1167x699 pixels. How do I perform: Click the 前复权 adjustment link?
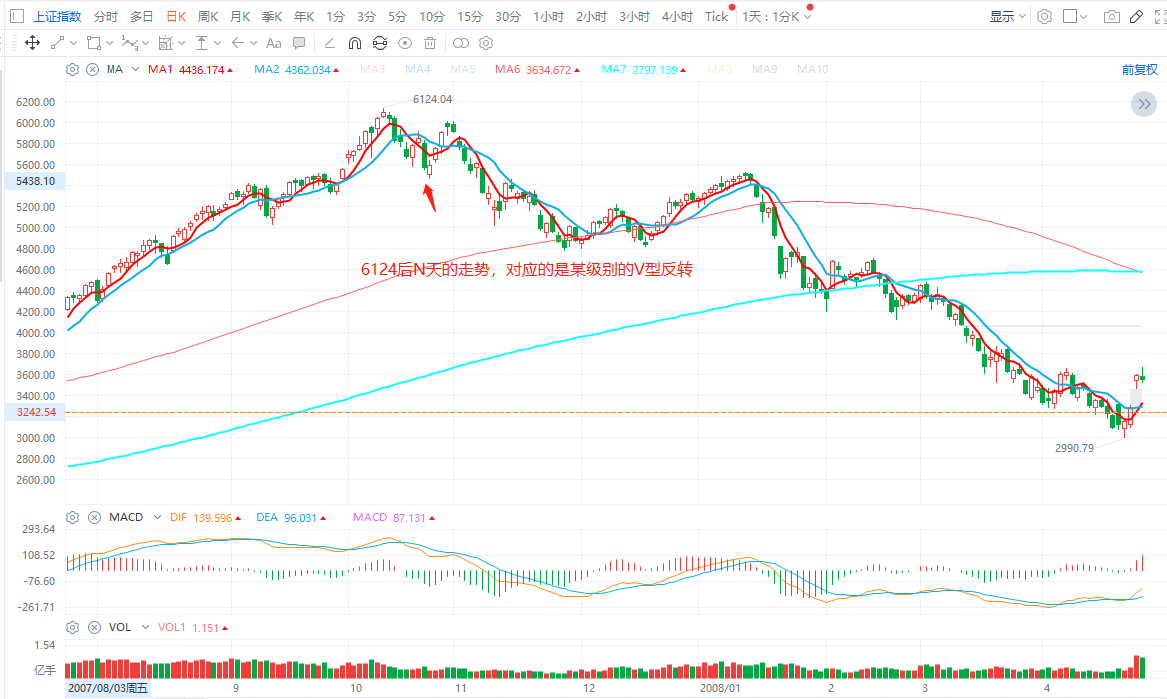coord(1139,69)
